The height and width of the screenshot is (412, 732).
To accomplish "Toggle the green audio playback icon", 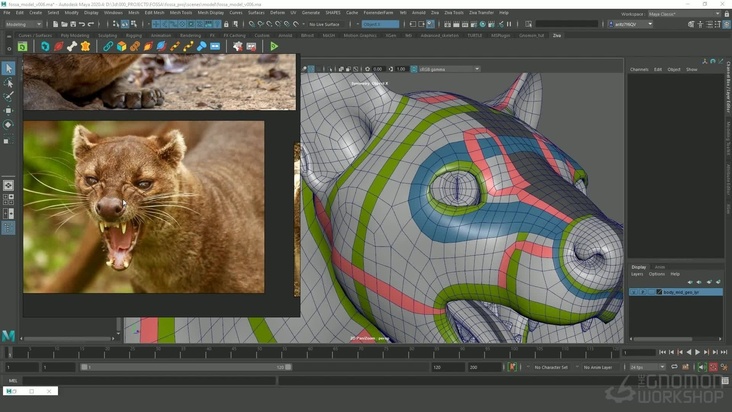I will click(x=702, y=367).
